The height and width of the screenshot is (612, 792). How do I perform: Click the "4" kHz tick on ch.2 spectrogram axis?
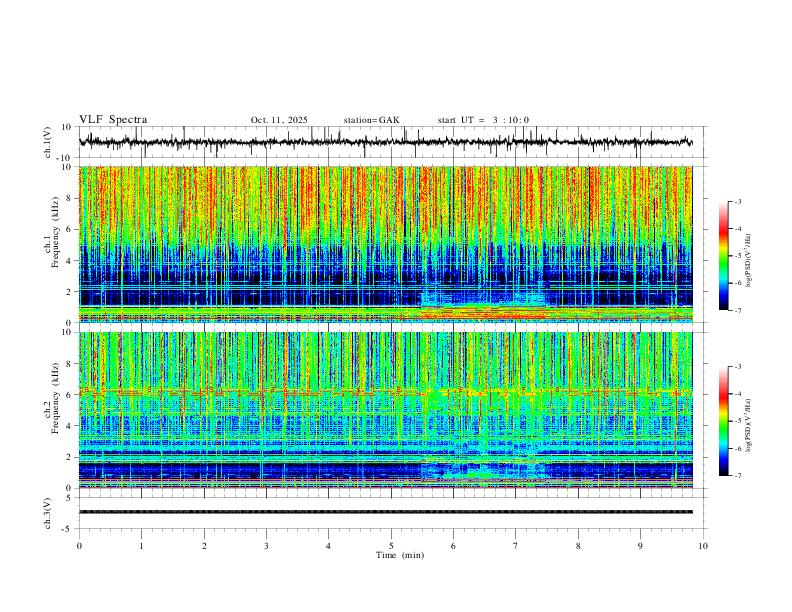[70, 426]
